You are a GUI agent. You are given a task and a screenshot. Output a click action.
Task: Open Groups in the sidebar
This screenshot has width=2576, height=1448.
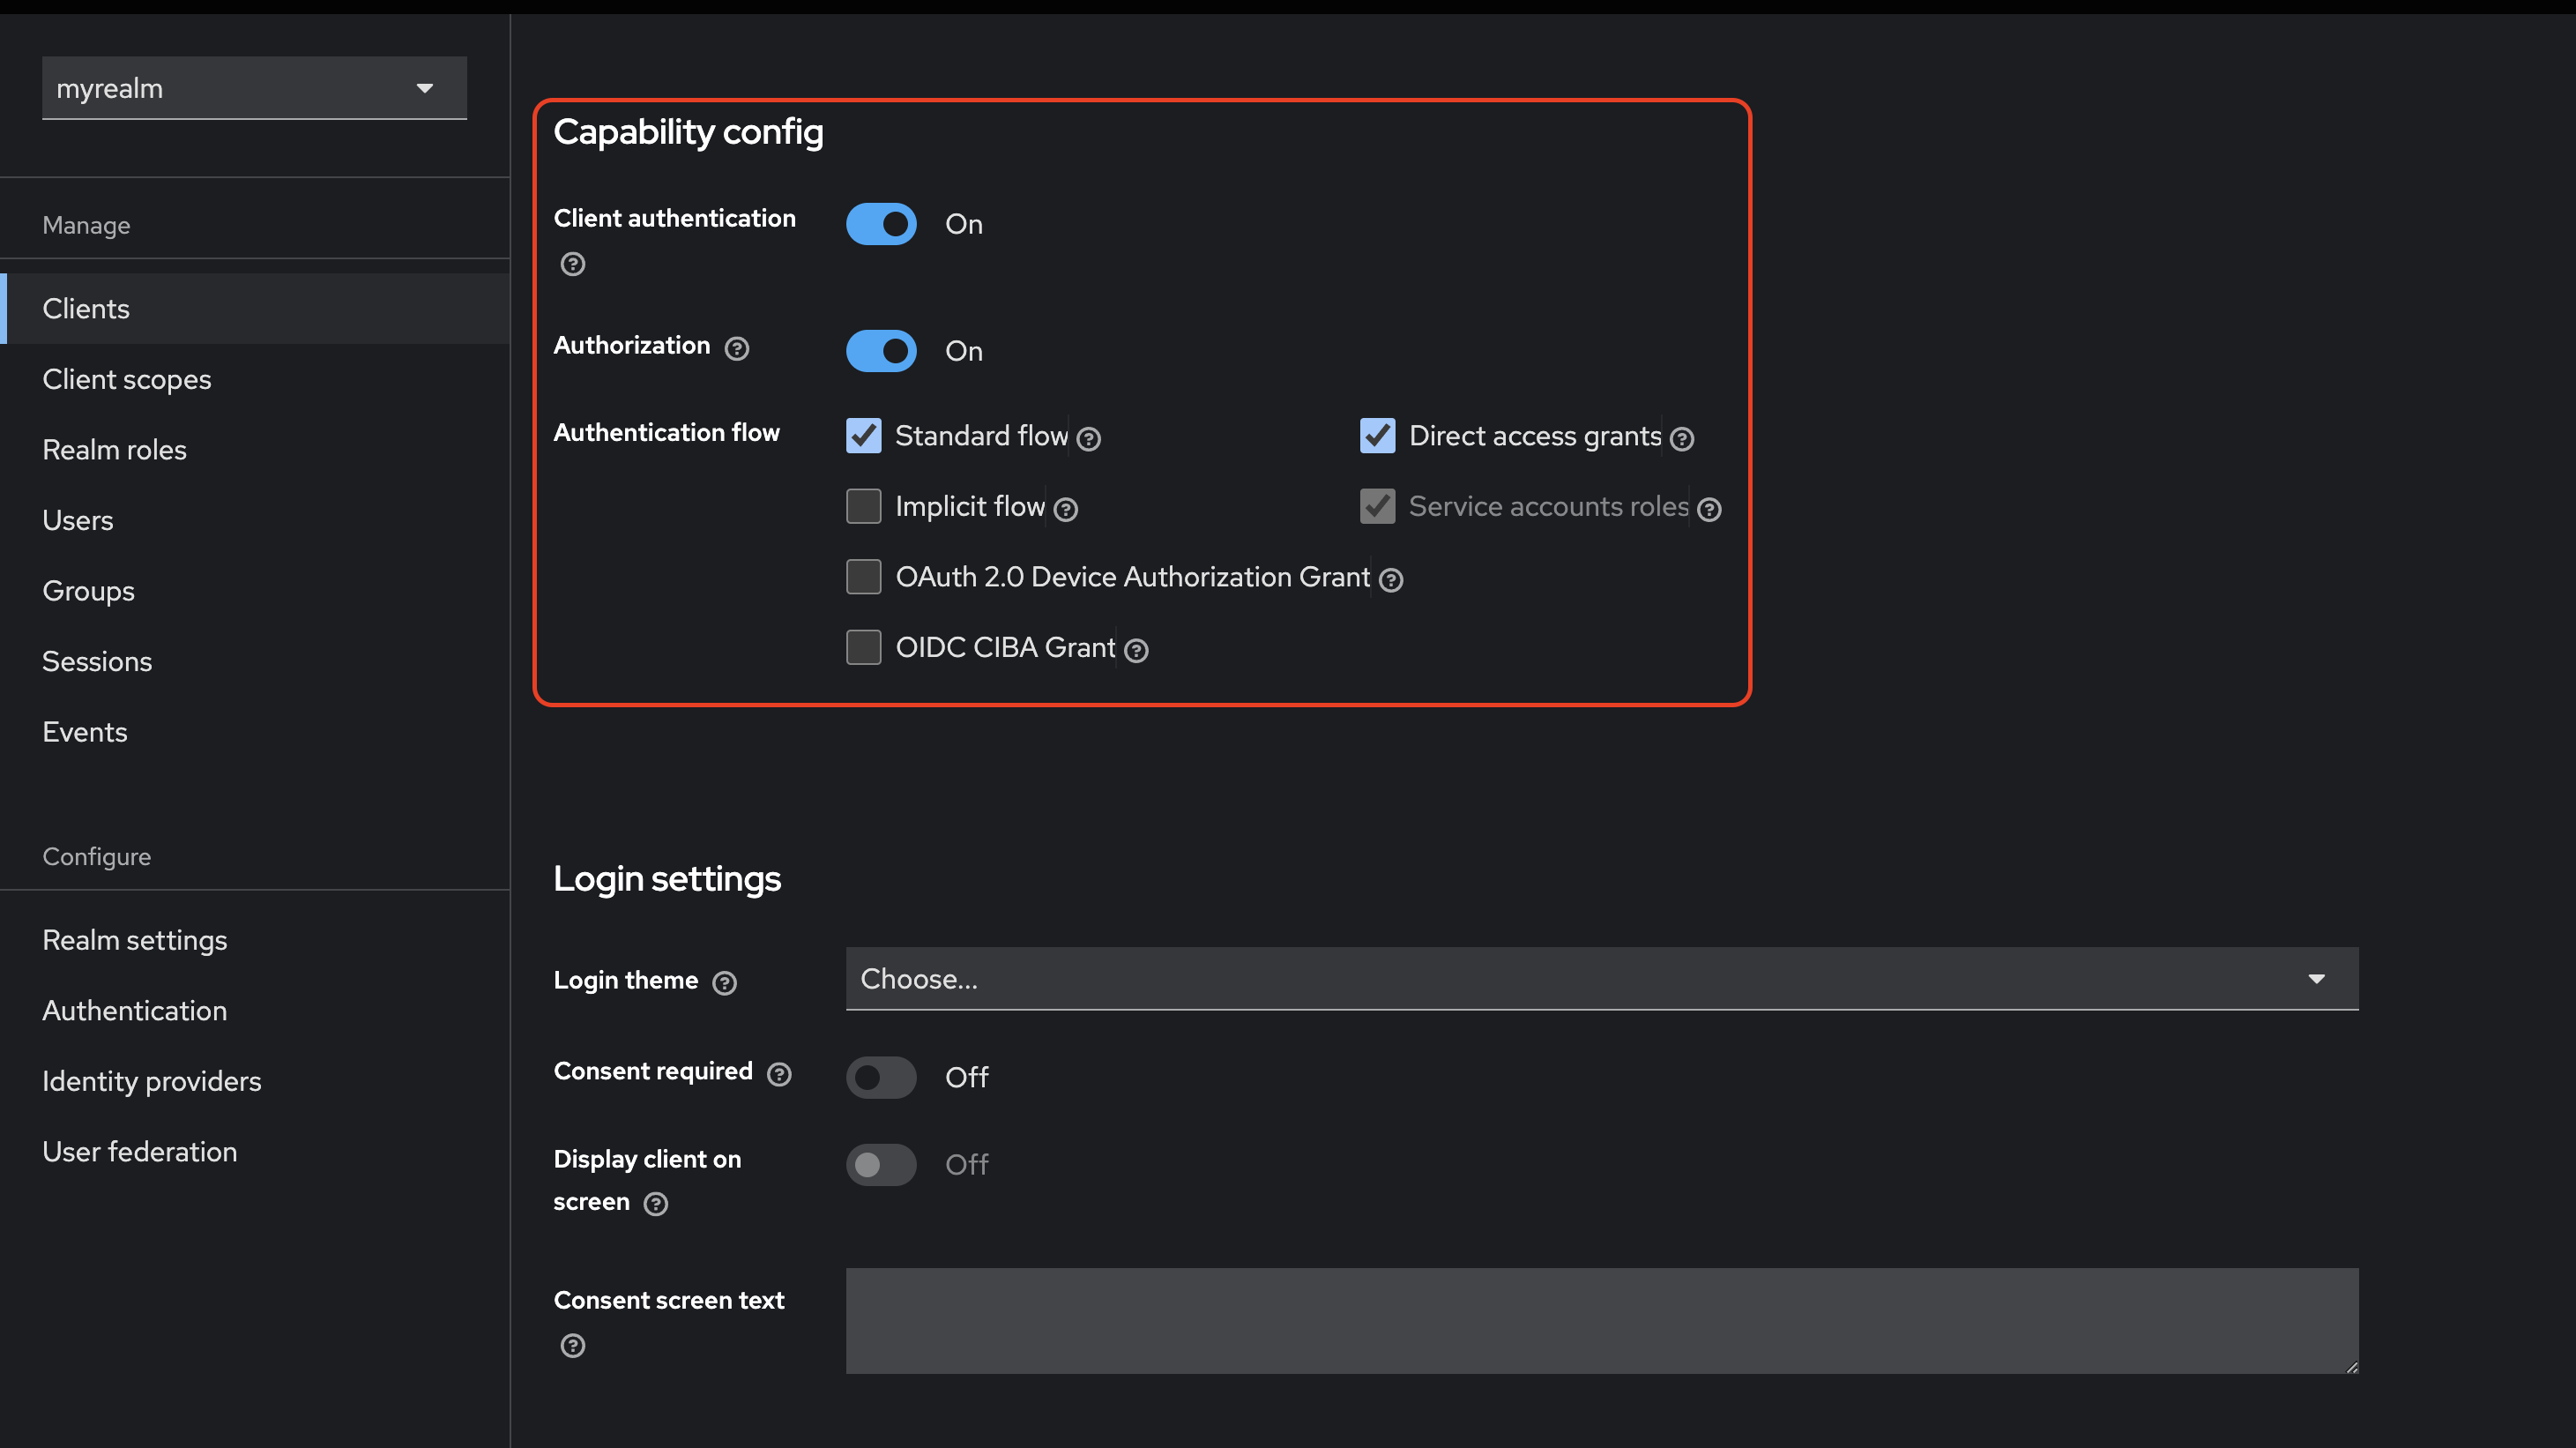point(255,591)
